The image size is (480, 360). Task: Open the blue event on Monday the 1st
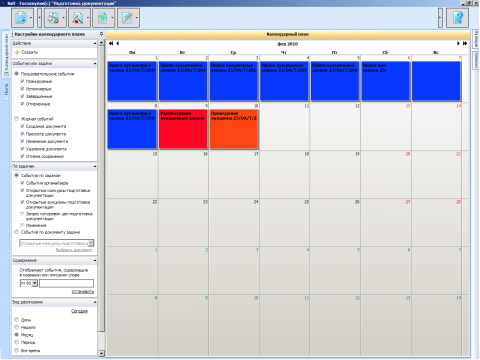pyautogui.click(x=132, y=81)
